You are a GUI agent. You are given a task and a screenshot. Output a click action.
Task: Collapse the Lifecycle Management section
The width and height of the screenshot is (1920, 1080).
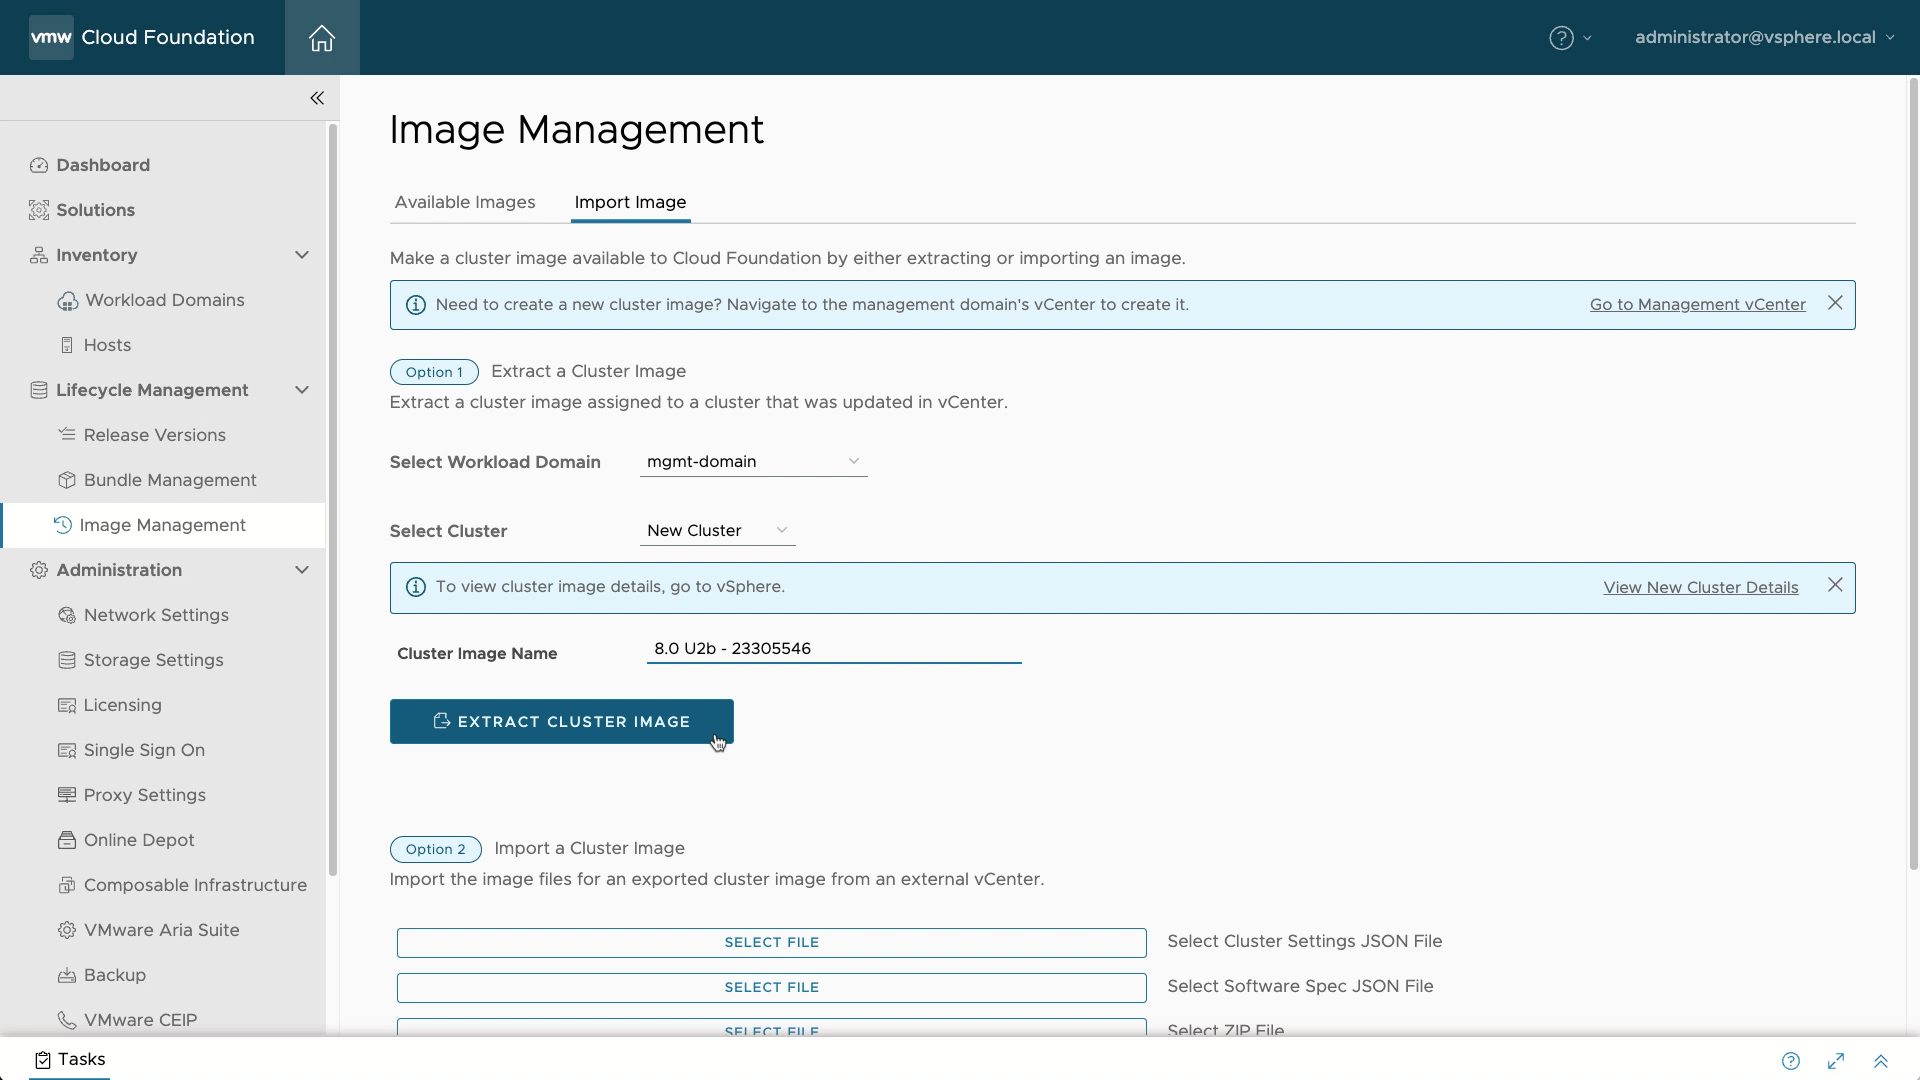tap(302, 390)
